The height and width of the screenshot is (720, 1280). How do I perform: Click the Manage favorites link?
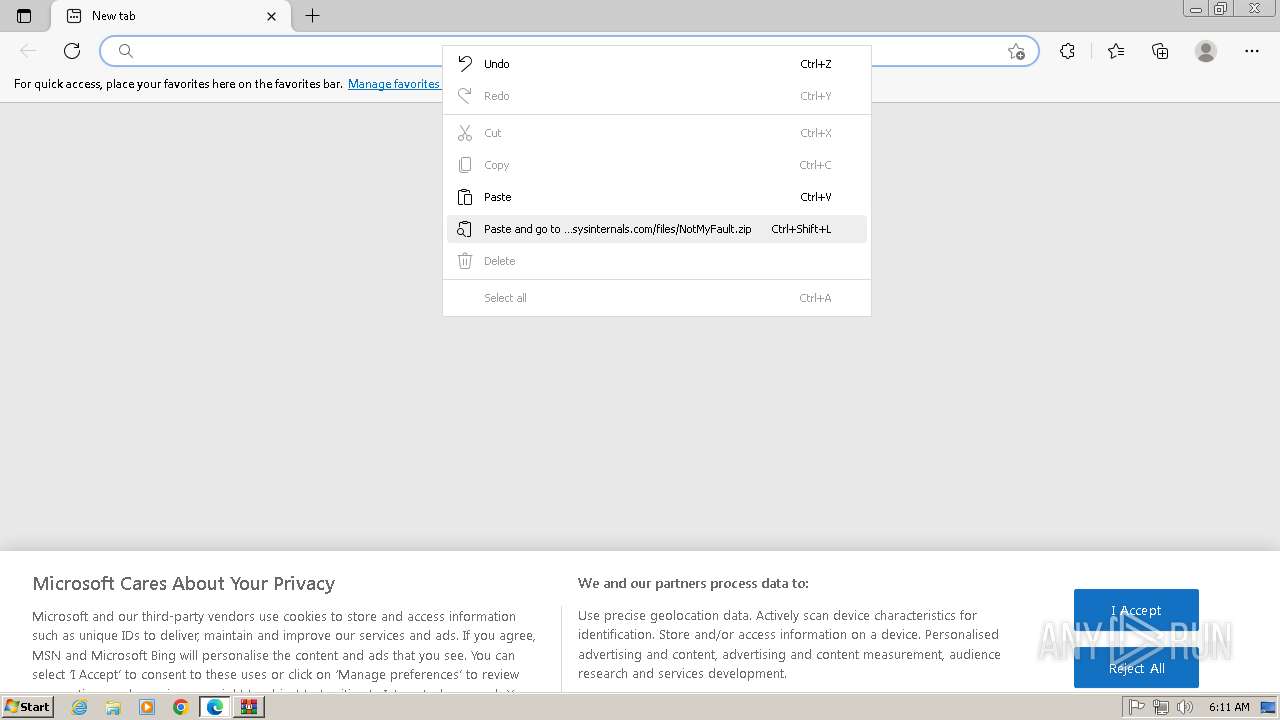tap(394, 84)
